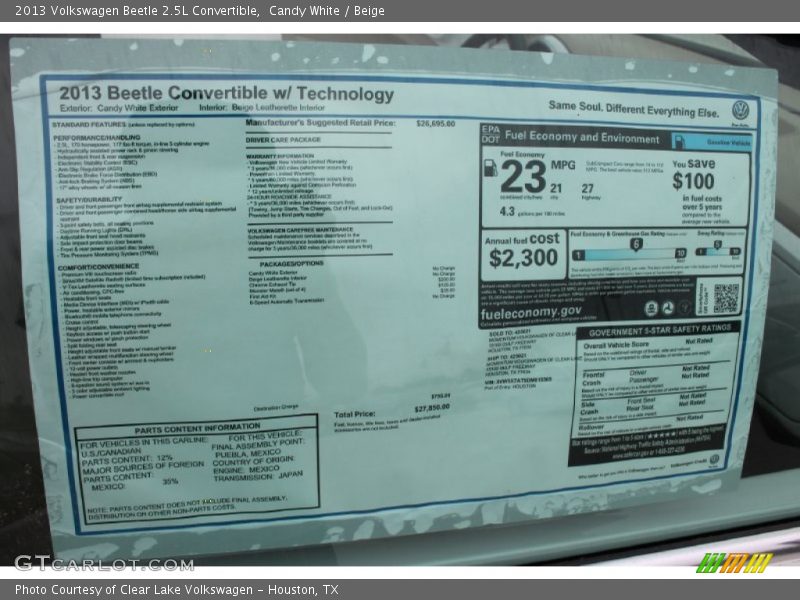Click heading "2013 Beetle Convertible w/ Technology"
Image resolution: width=800 pixels, height=600 pixels.
(x=227, y=93)
